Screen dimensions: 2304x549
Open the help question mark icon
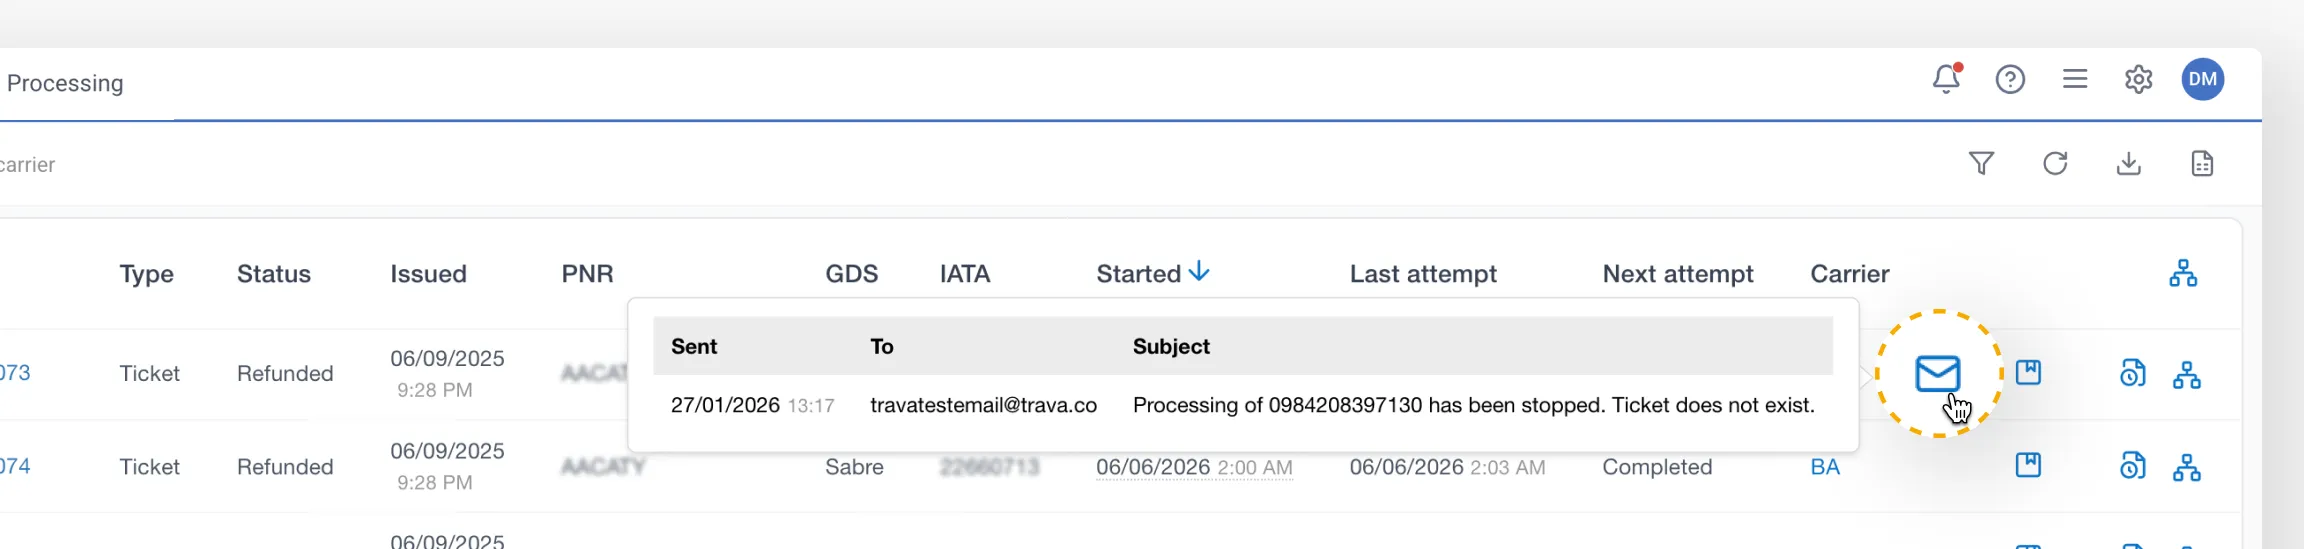[2010, 79]
